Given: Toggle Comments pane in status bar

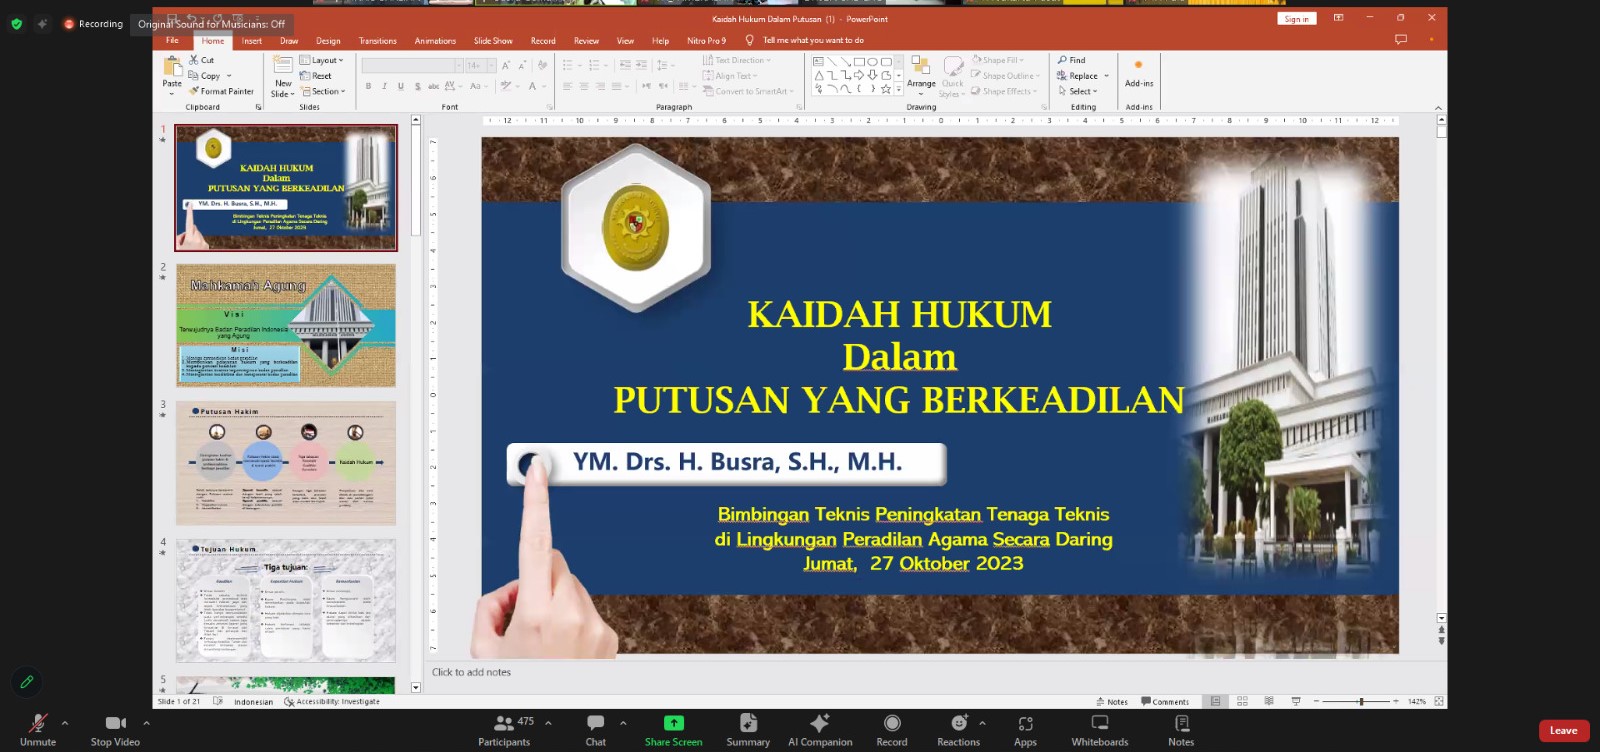Looking at the screenshot, I should pyautogui.click(x=1165, y=701).
